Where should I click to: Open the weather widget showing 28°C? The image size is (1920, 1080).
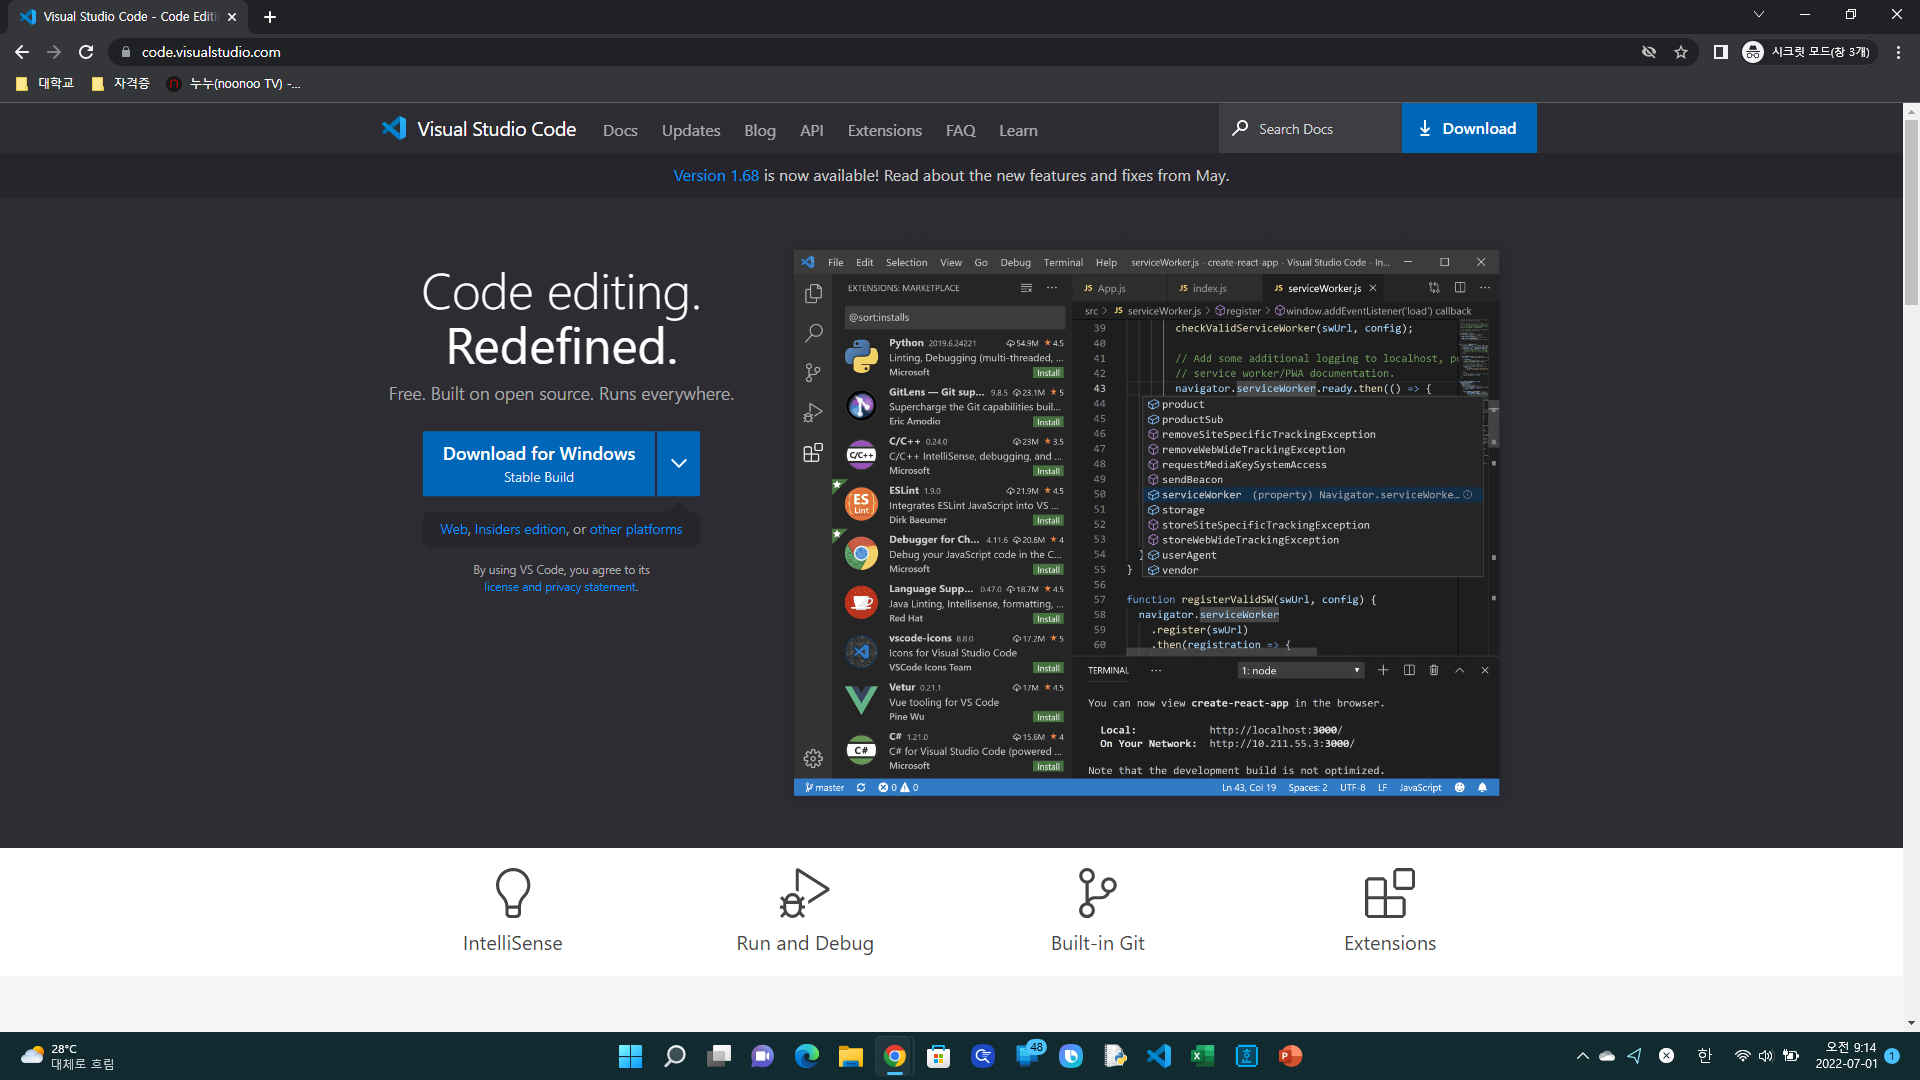(x=68, y=1056)
